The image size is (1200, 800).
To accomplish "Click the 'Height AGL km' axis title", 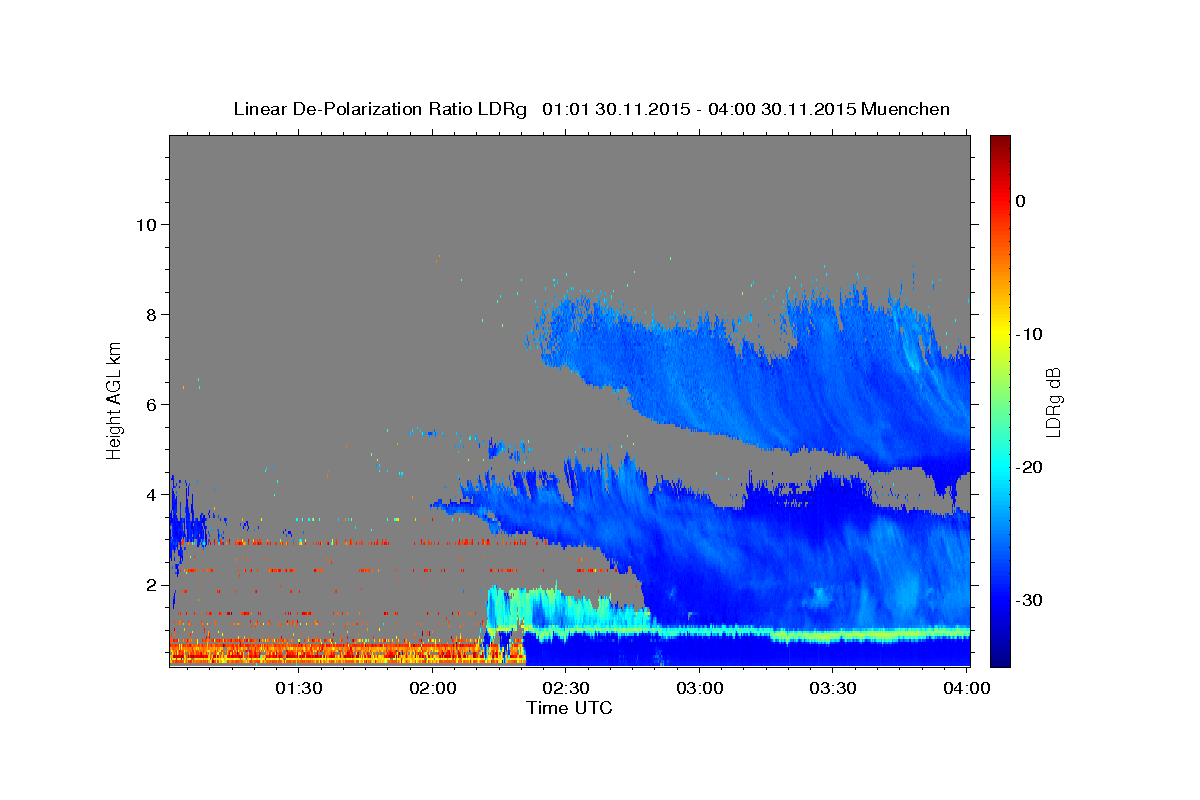I will coord(115,400).
